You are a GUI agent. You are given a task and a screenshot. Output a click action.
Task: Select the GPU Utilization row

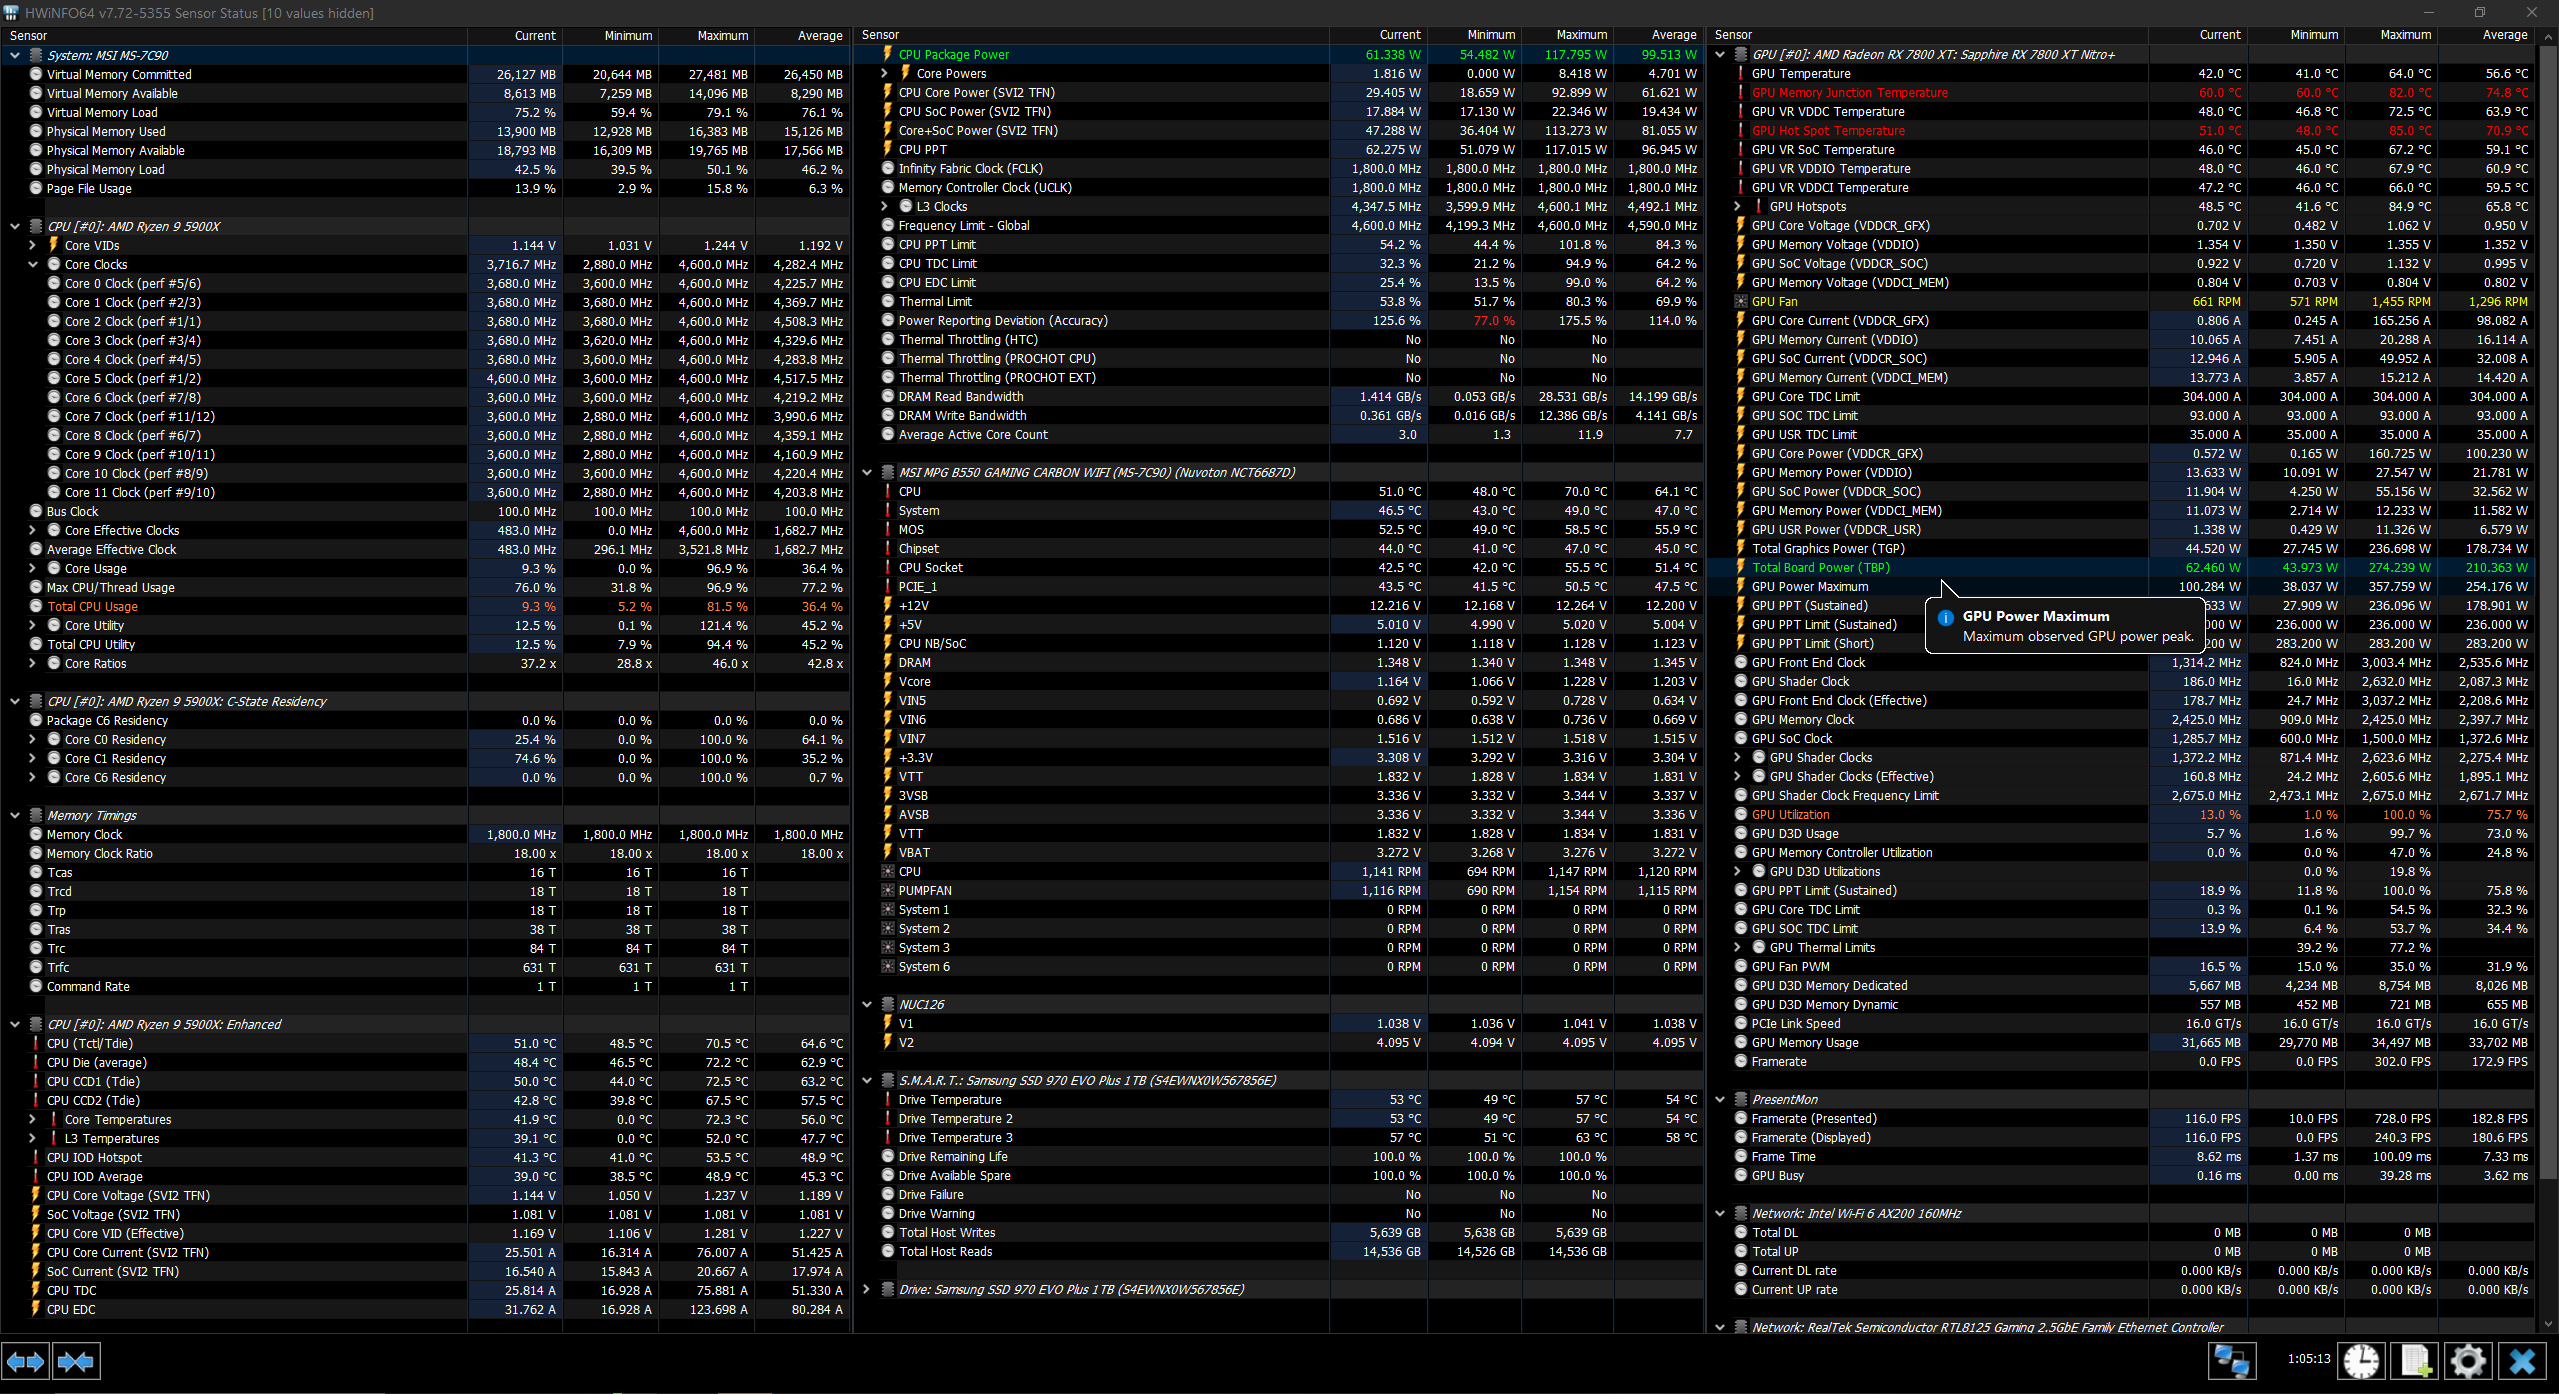tap(2122, 814)
